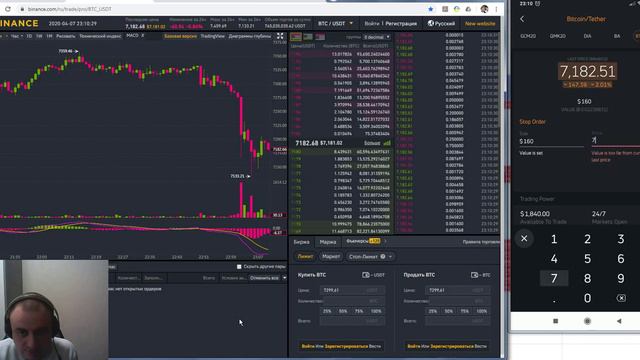Open the Фьючерсы tab
The height and width of the screenshot is (360, 640).
point(363,241)
